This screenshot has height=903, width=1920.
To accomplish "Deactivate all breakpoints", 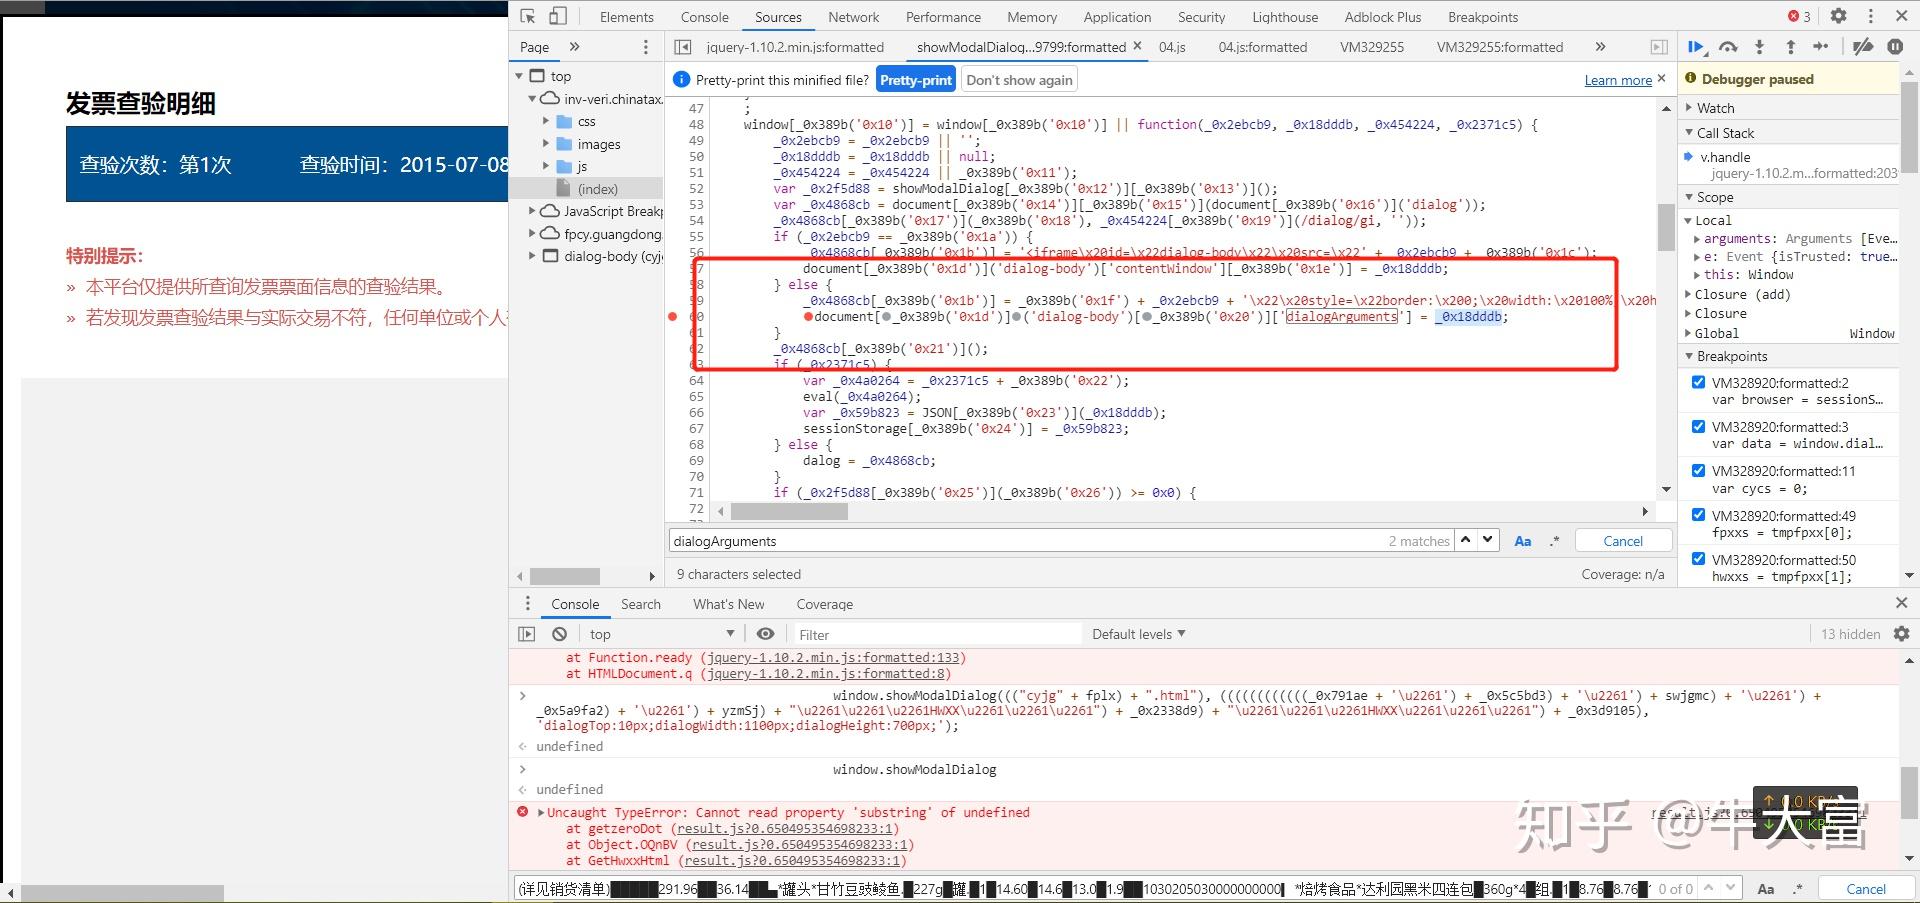I will pyautogui.click(x=1862, y=46).
